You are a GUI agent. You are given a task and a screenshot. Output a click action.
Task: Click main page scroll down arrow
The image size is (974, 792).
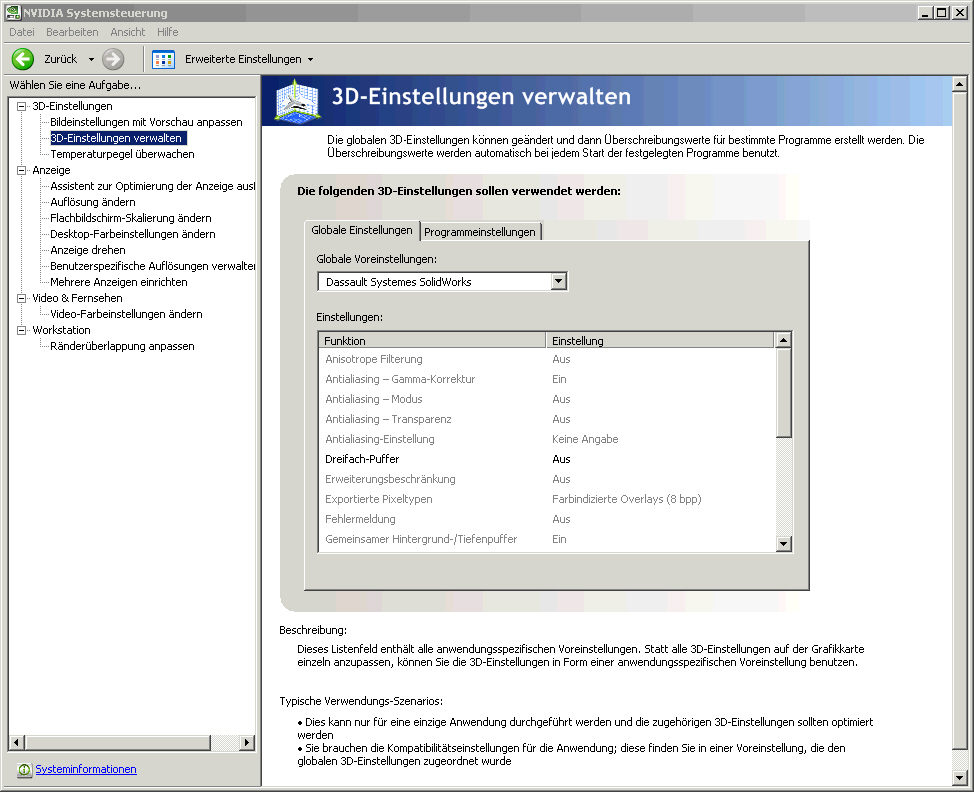[959, 778]
